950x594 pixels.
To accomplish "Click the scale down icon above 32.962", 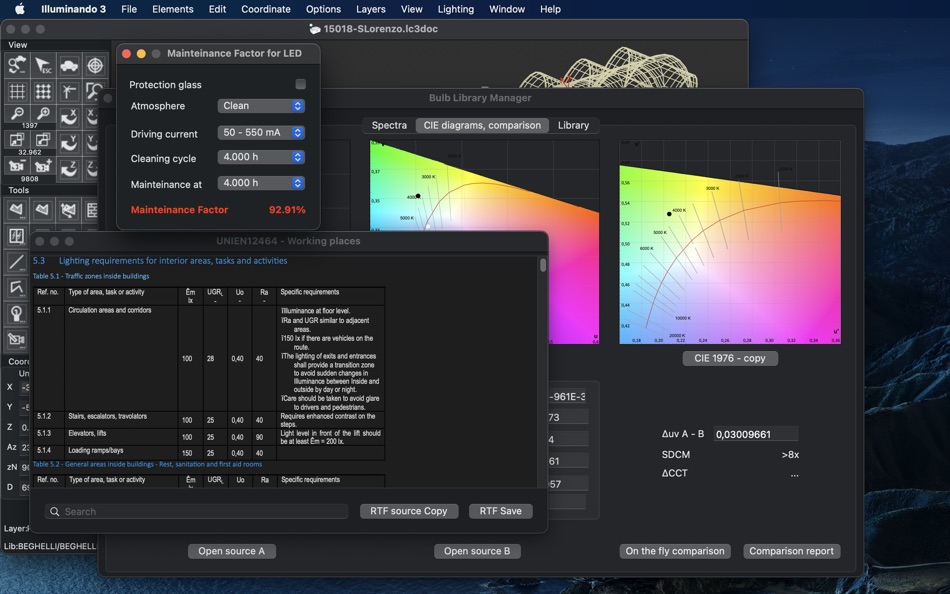I will (17, 140).
